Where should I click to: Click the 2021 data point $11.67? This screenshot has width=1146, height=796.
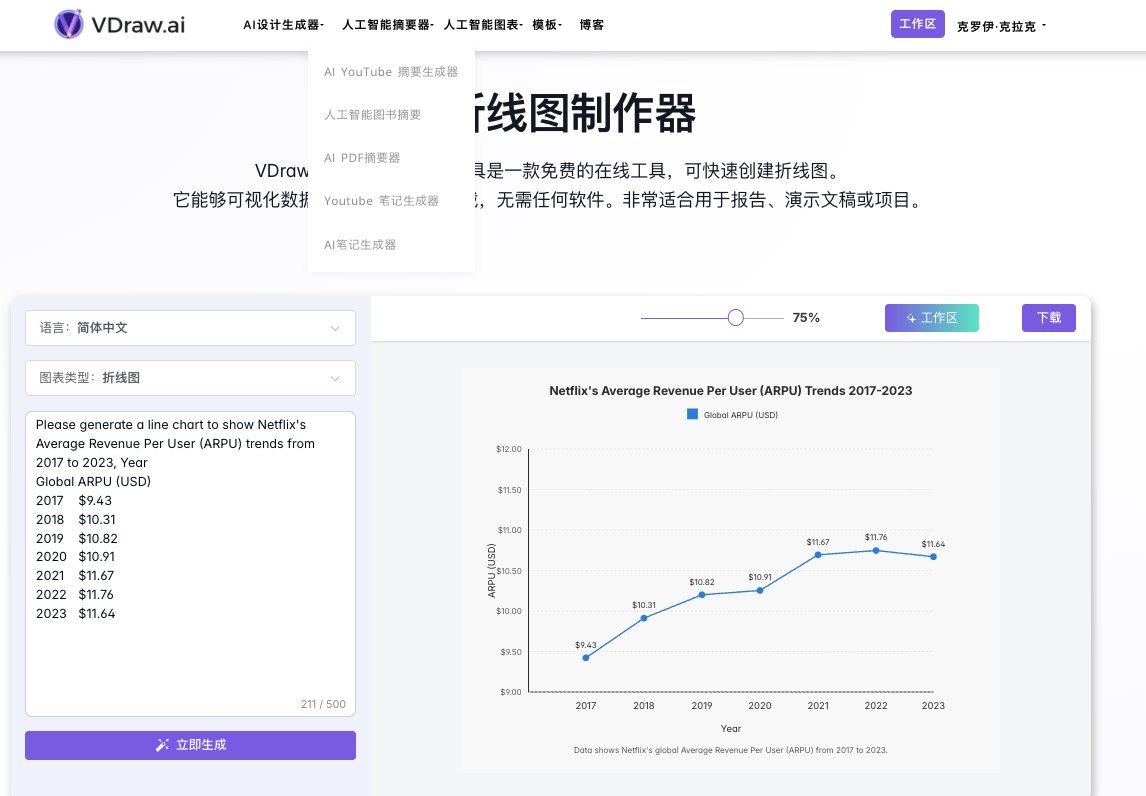[x=818, y=555]
